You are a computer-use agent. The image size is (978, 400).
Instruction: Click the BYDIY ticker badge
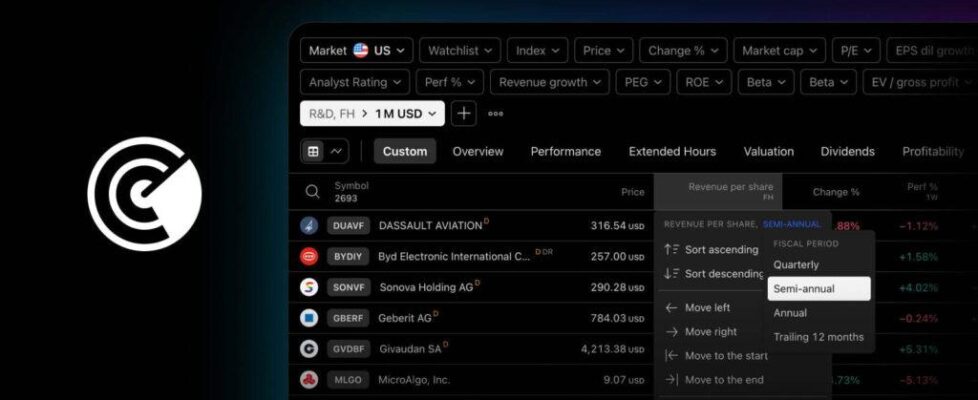[x=348, y=256]
